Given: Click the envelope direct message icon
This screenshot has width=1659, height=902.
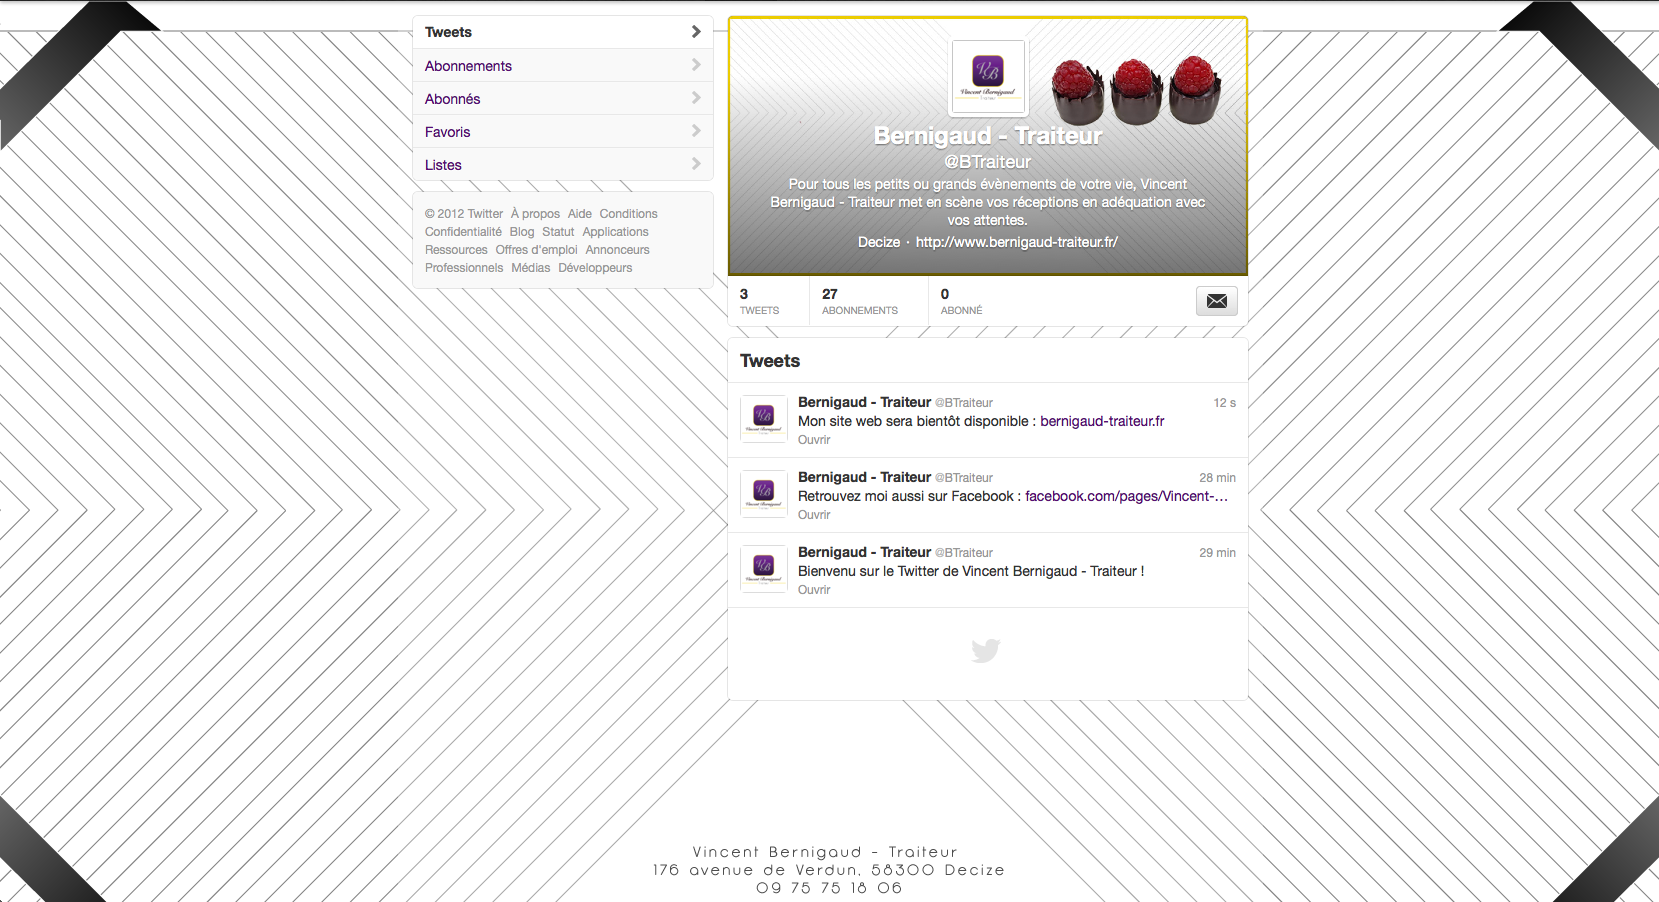Looking at the screenshot, I should click(x=1216, y=301).
